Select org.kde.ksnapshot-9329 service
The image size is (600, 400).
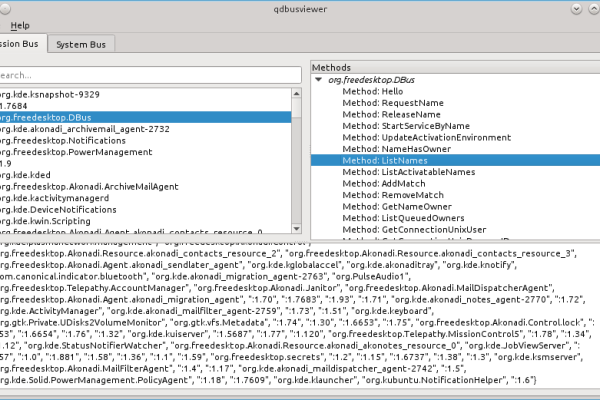coord(145,95)
